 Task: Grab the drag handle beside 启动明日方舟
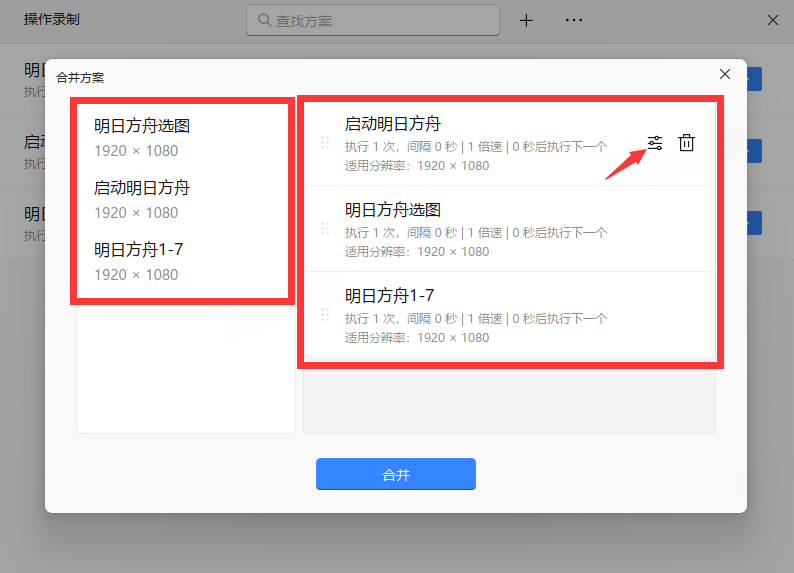pos(324,143)
